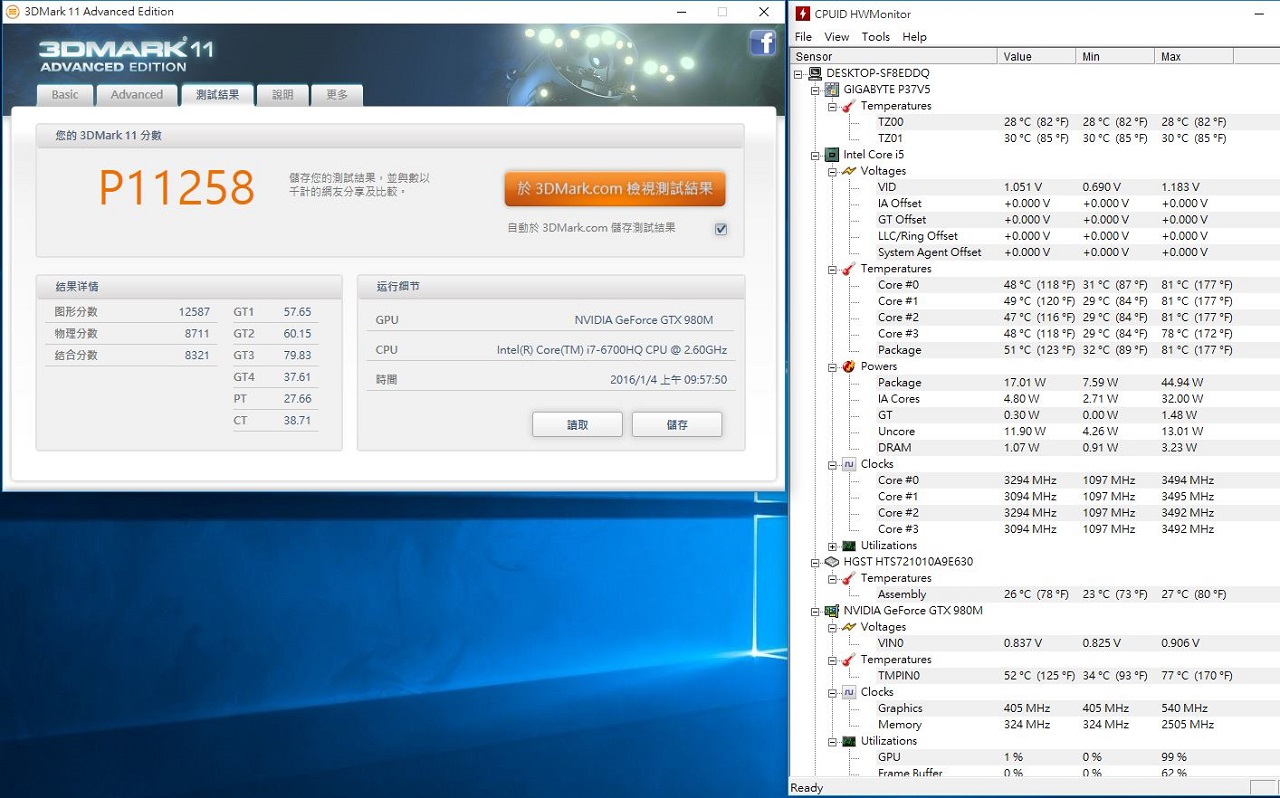Toggle the auto-save results to 3DMark.com checkbox
The height and width of the screenshot is (798, 1280).
[x=721, y=229]
